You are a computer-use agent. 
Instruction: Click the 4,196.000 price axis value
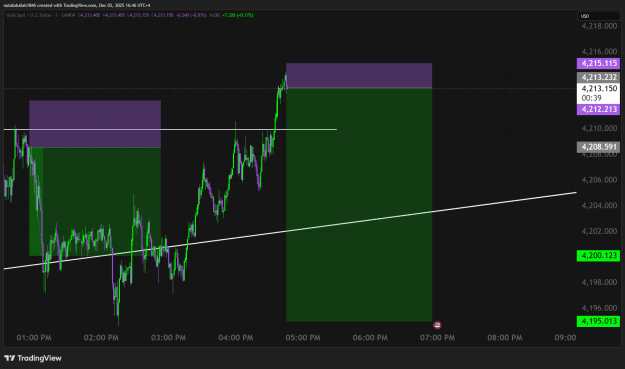pyautogui.click(x=599, y=308)
